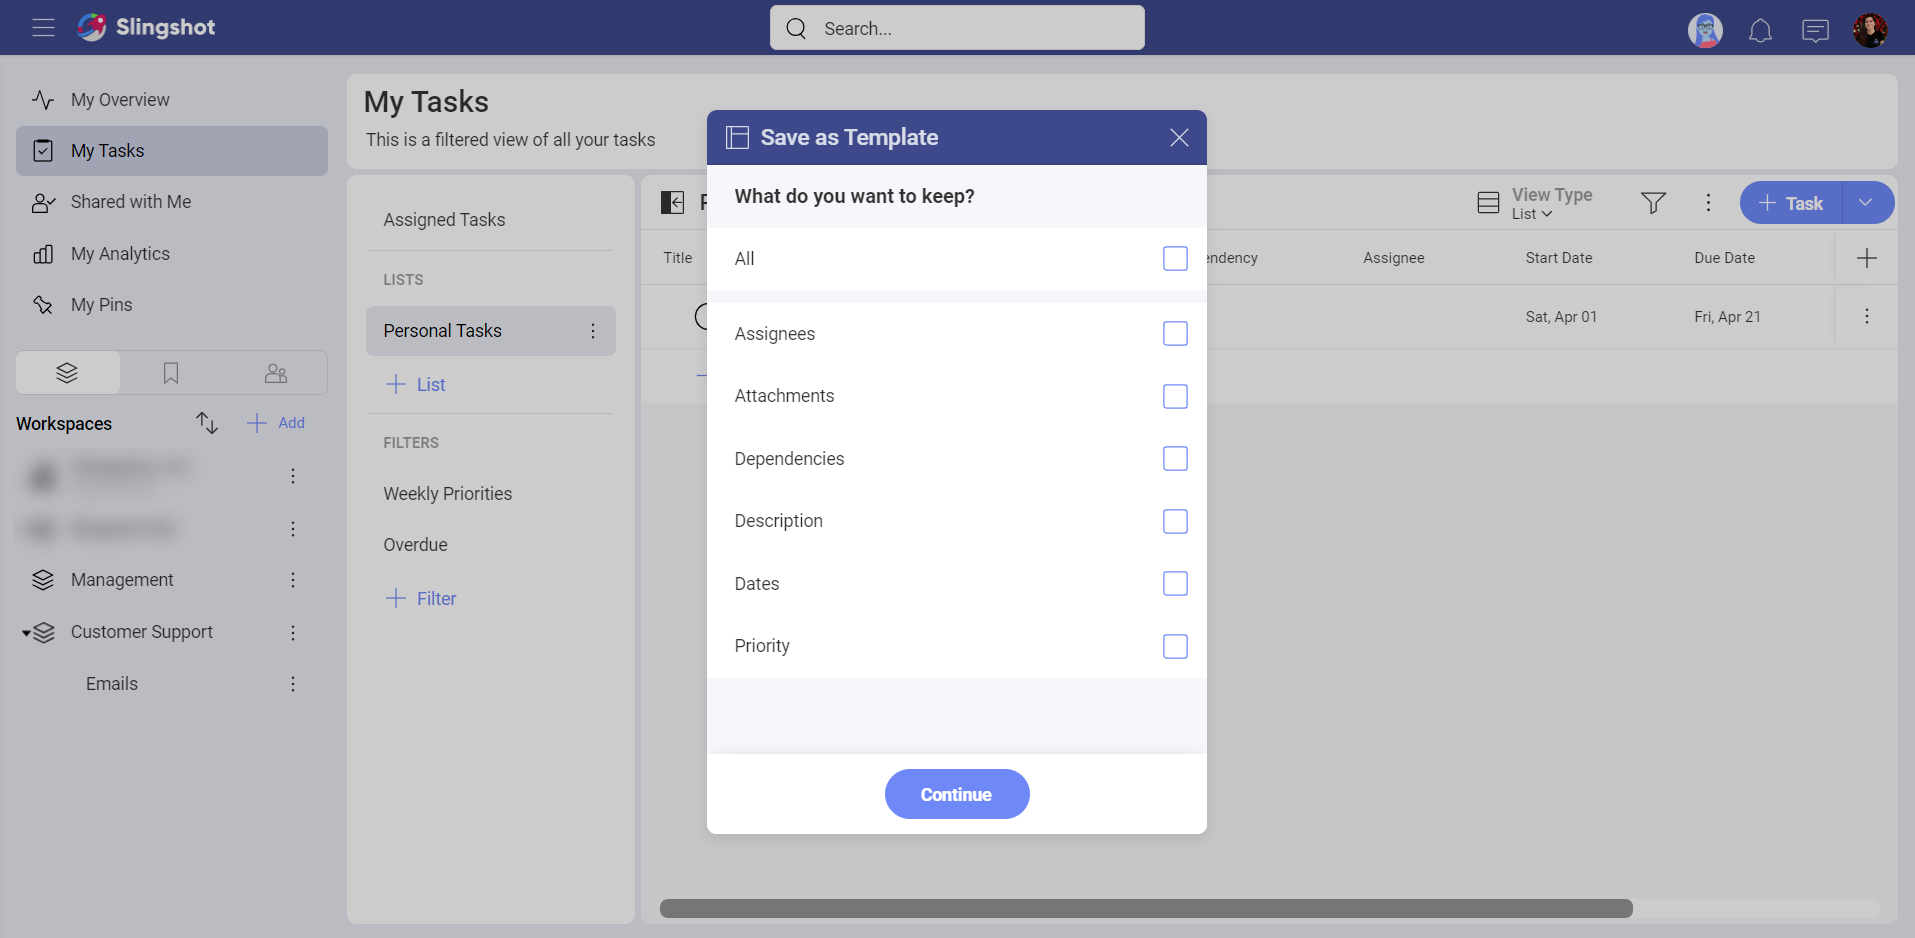Click the hamburger menu icon
This screenshot has height=938, width=1915.
pyautogui.click(x=43, y=27)
